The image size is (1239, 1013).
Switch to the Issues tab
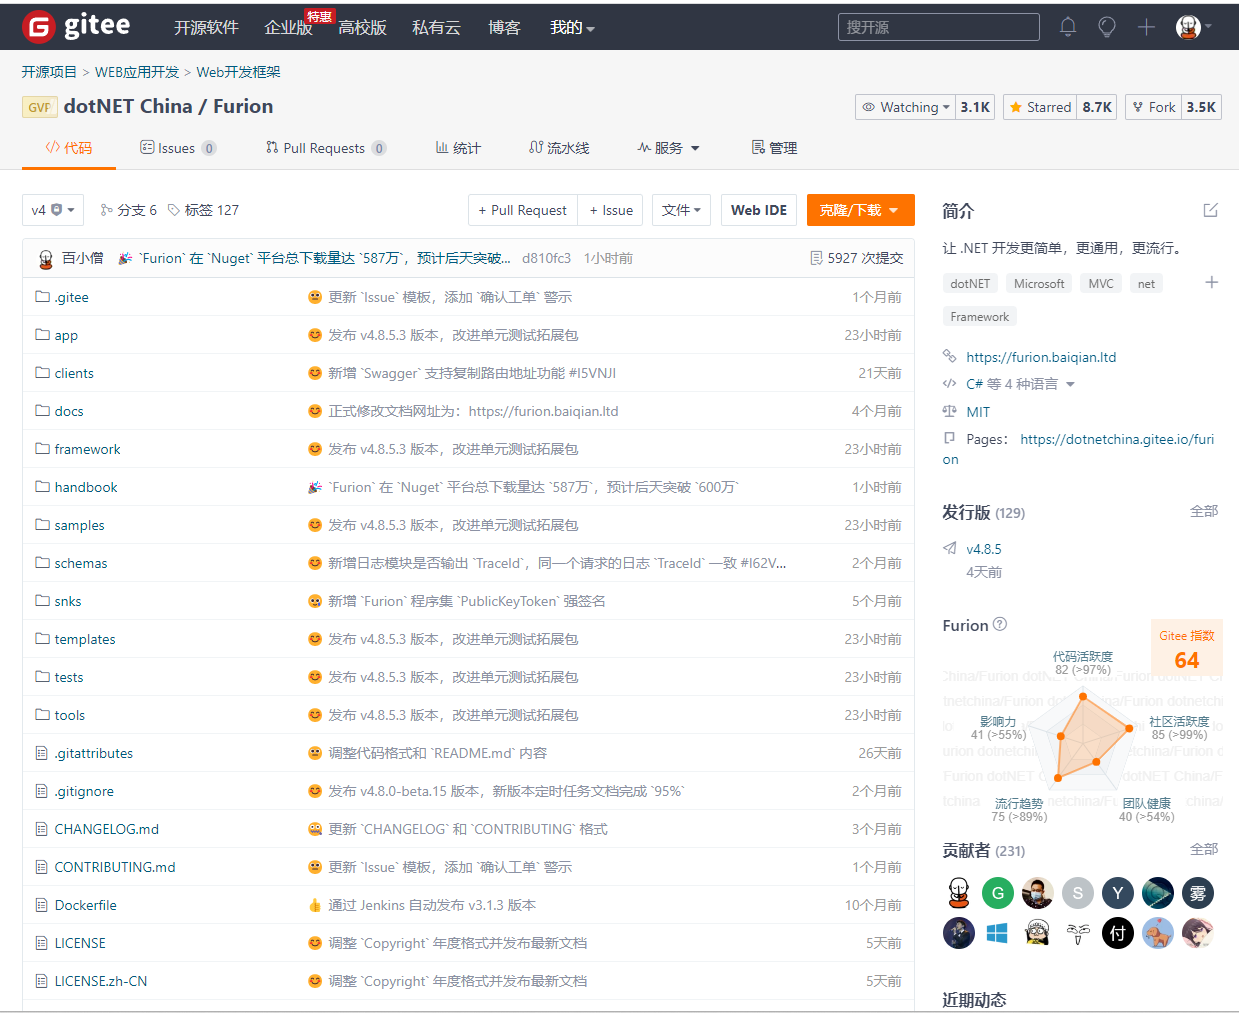tap(178, 148)
